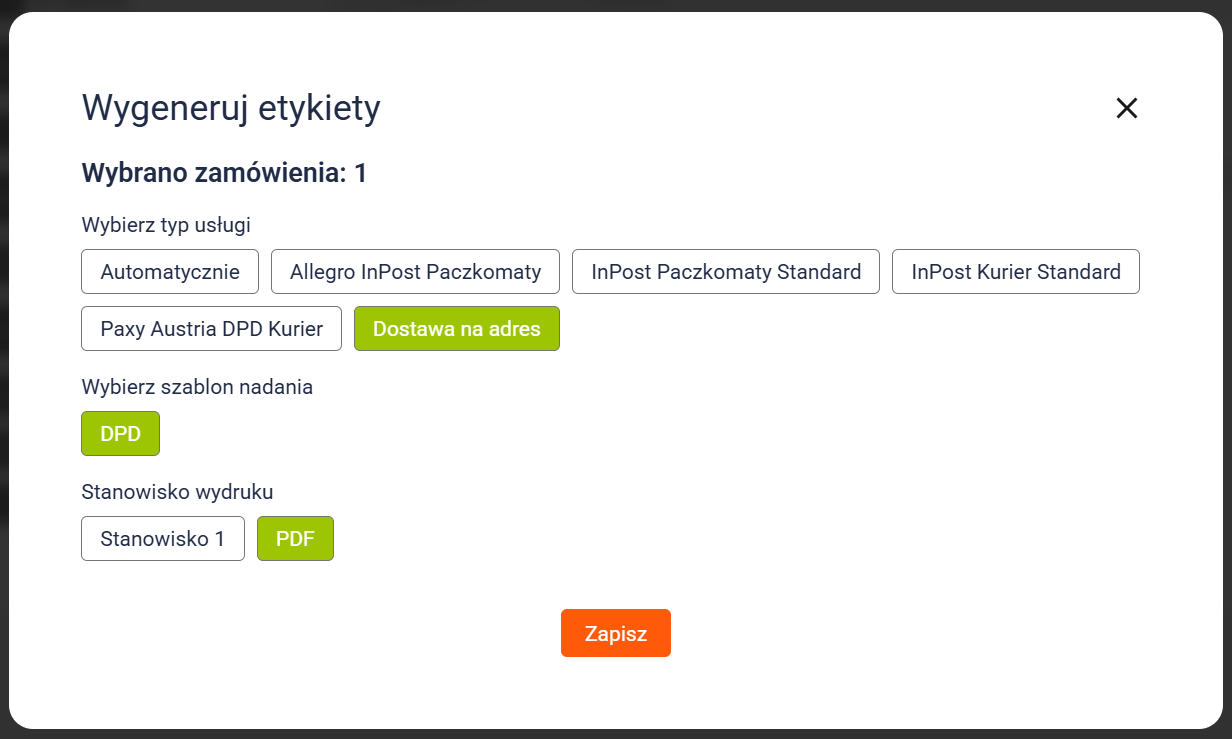
Task: Dismiss the modal with the X icon
Action: 1127,108
